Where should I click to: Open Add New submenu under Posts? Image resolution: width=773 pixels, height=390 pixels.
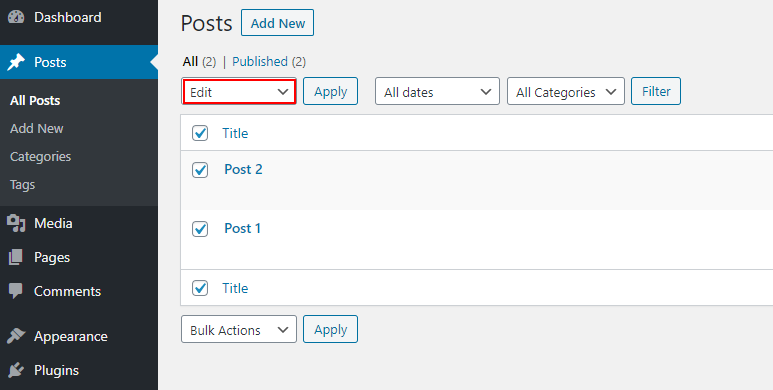pyautogui.click(x=36, y=129)
